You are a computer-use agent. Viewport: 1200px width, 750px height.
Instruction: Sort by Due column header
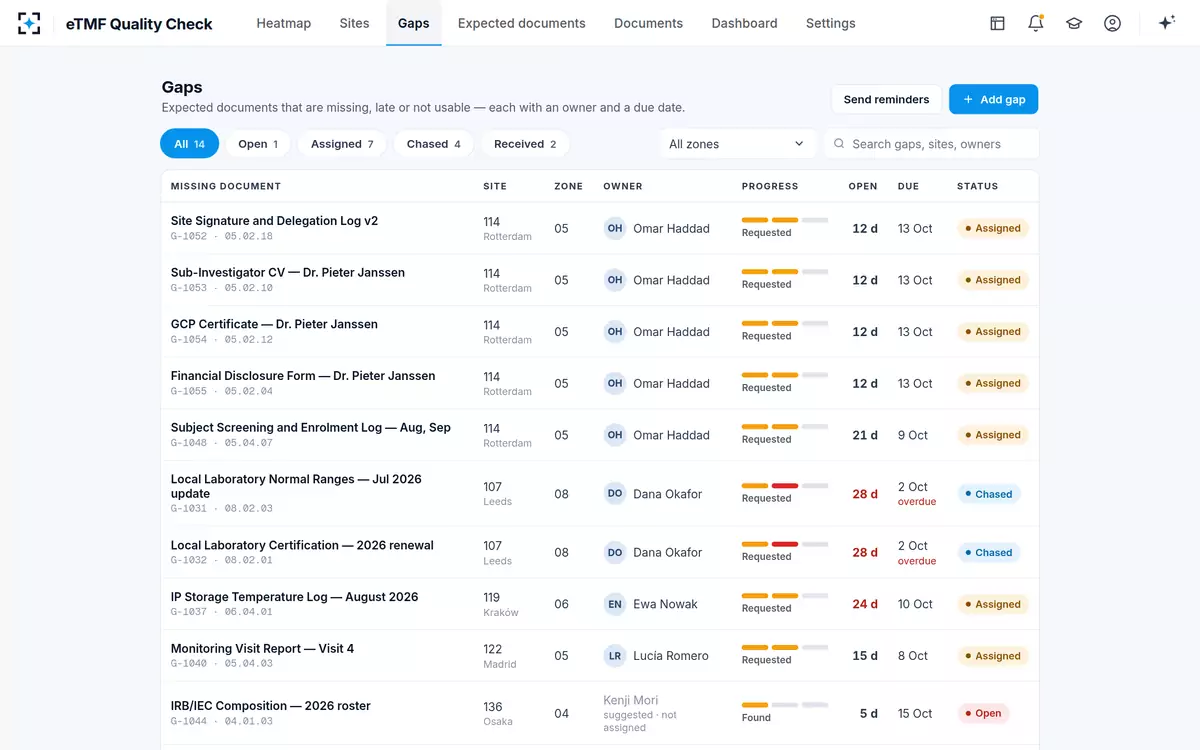[x=908, y=186]
